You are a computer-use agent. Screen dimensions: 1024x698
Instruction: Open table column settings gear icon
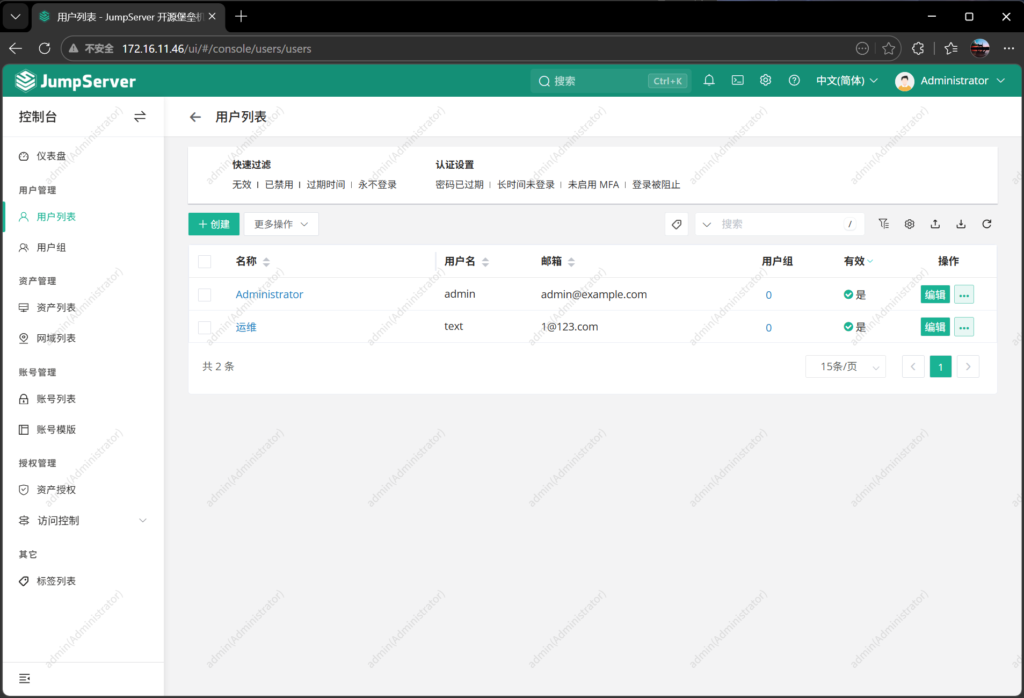pos(910,225)
